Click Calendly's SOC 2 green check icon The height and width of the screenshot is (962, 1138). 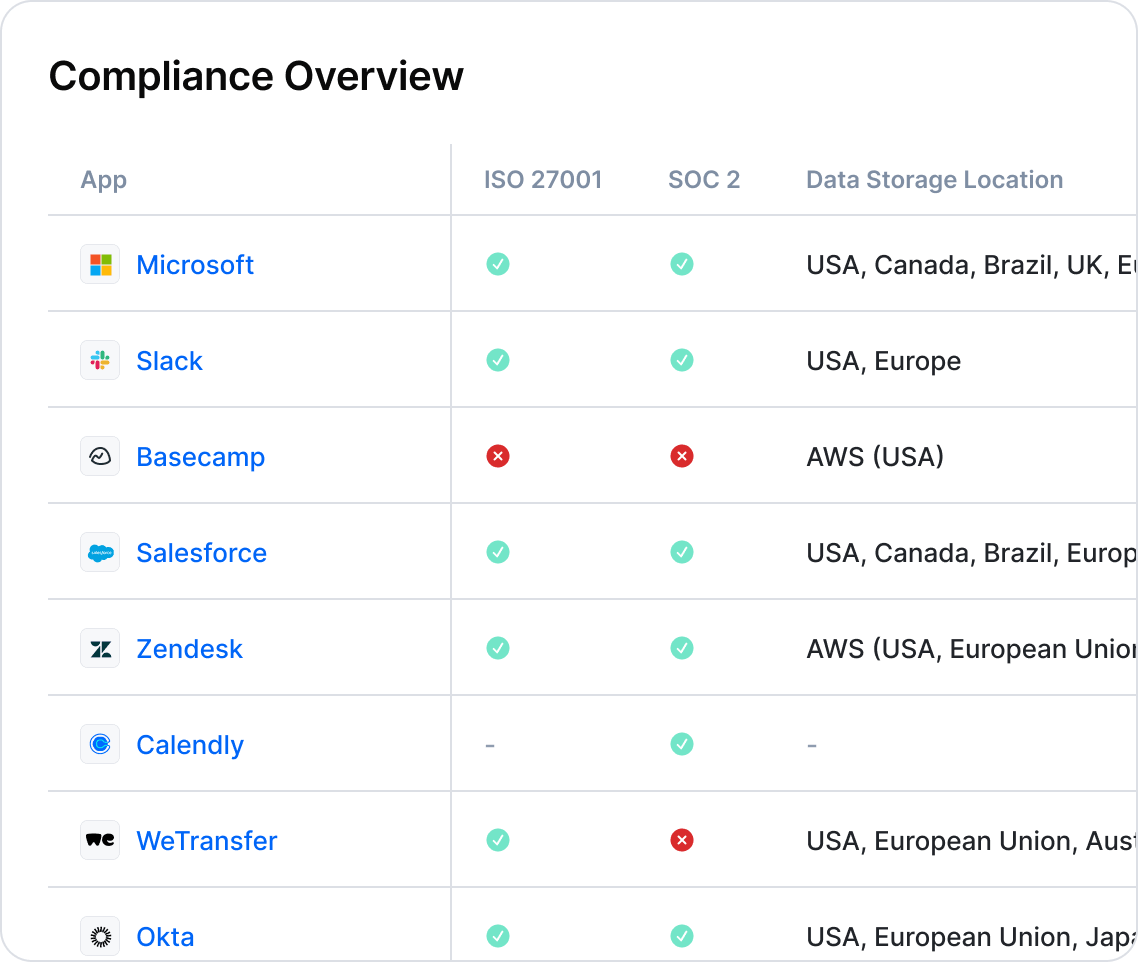[681, 744]
